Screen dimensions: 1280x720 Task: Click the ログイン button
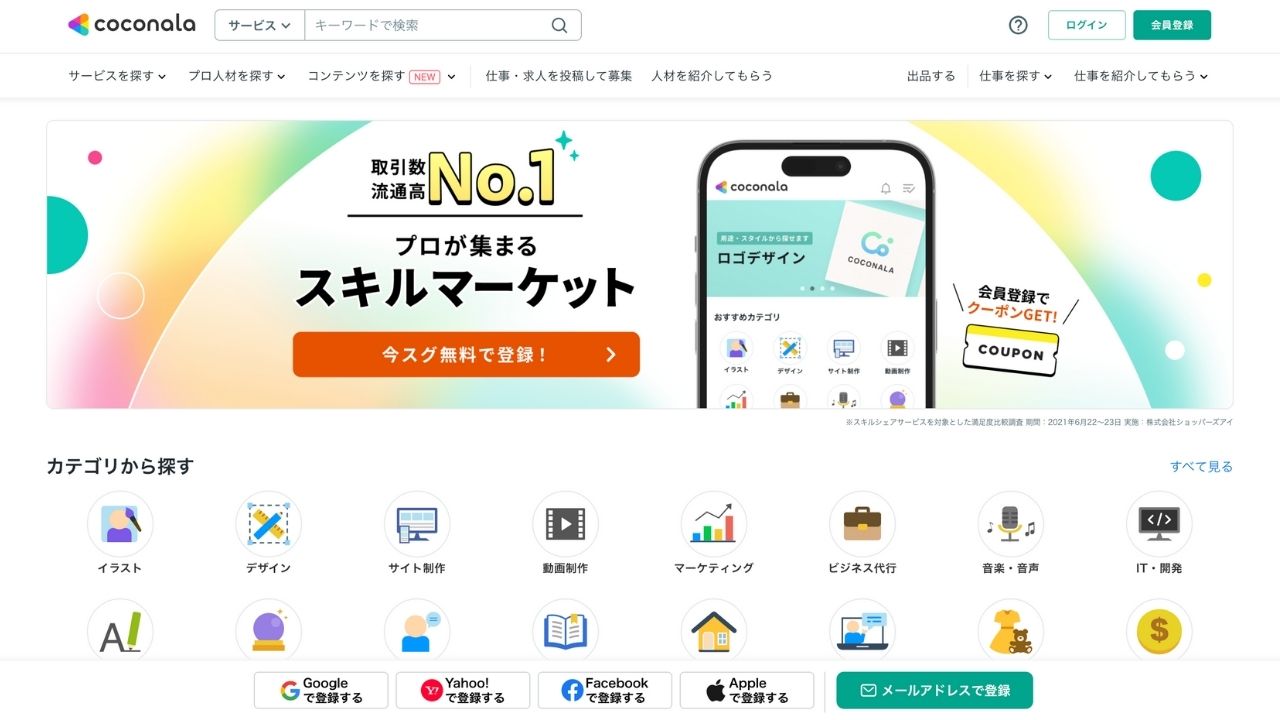[x=1087, y=25]
